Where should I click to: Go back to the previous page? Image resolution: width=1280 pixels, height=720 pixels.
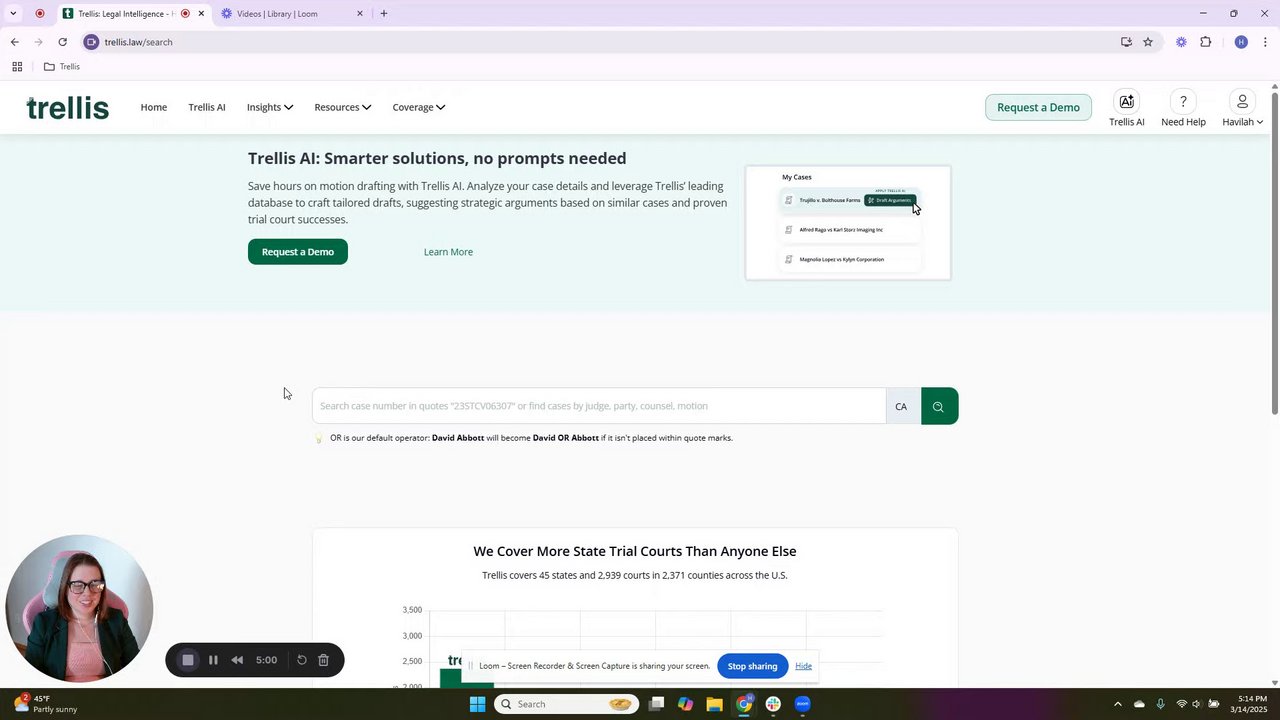pos(14,42)
